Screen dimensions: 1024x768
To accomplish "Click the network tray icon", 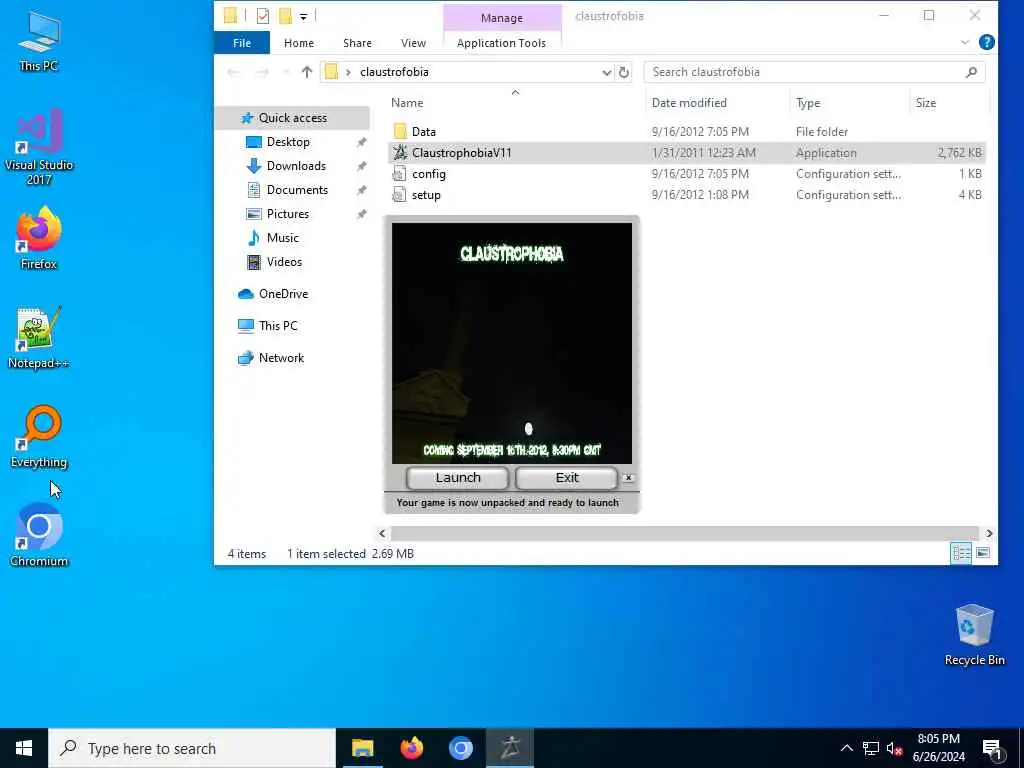I will pos(870,748).
